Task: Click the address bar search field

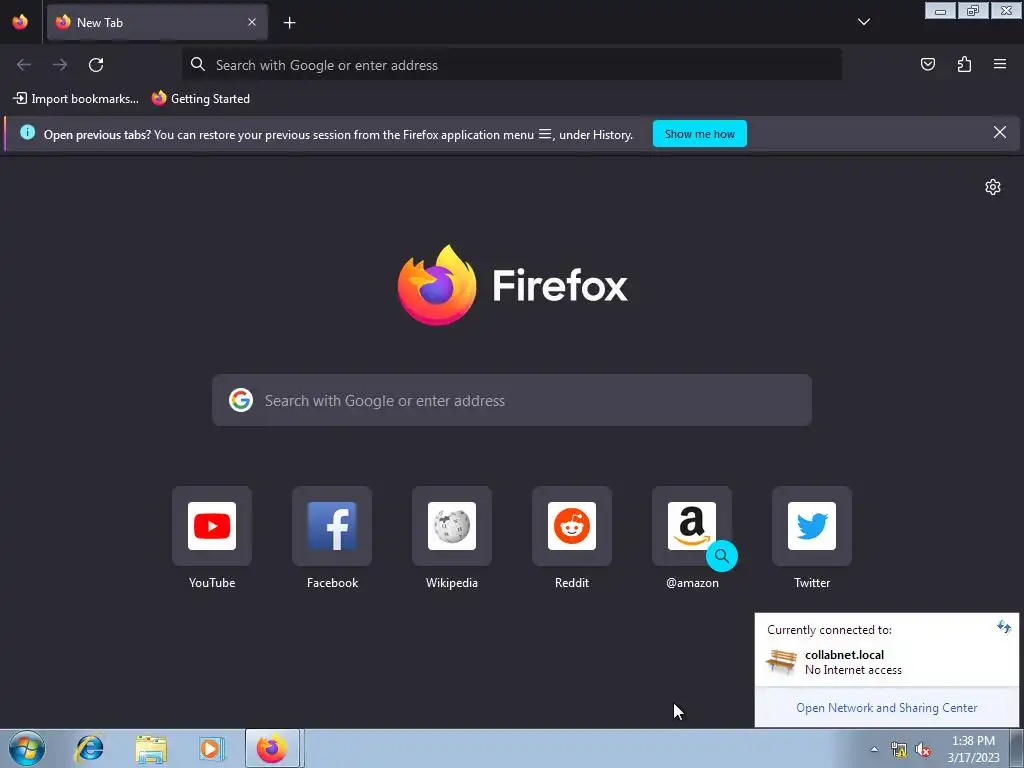Action: [x=511, y=65]
